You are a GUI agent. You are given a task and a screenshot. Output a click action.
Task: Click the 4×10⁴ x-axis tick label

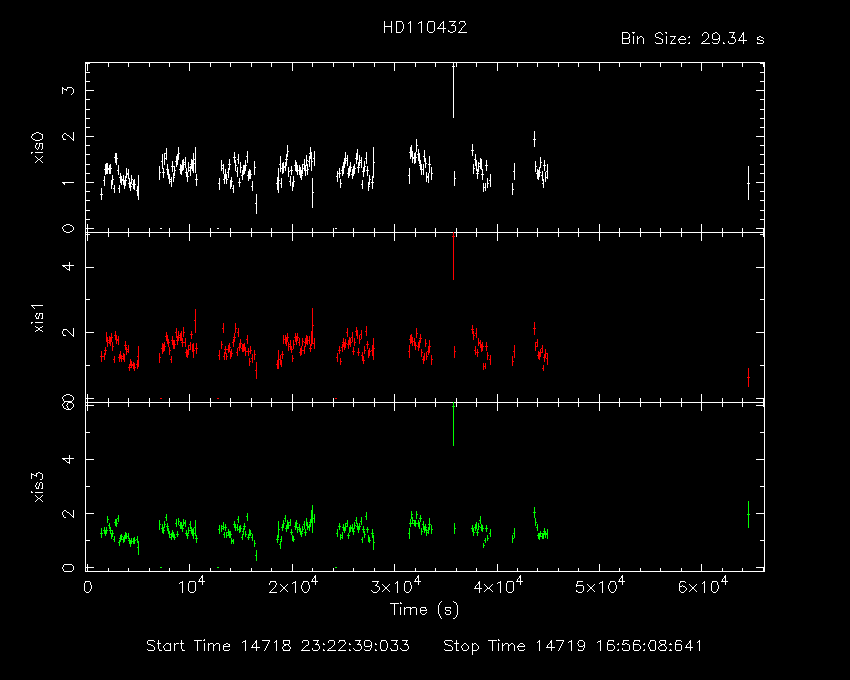click(x=498, y=586)
